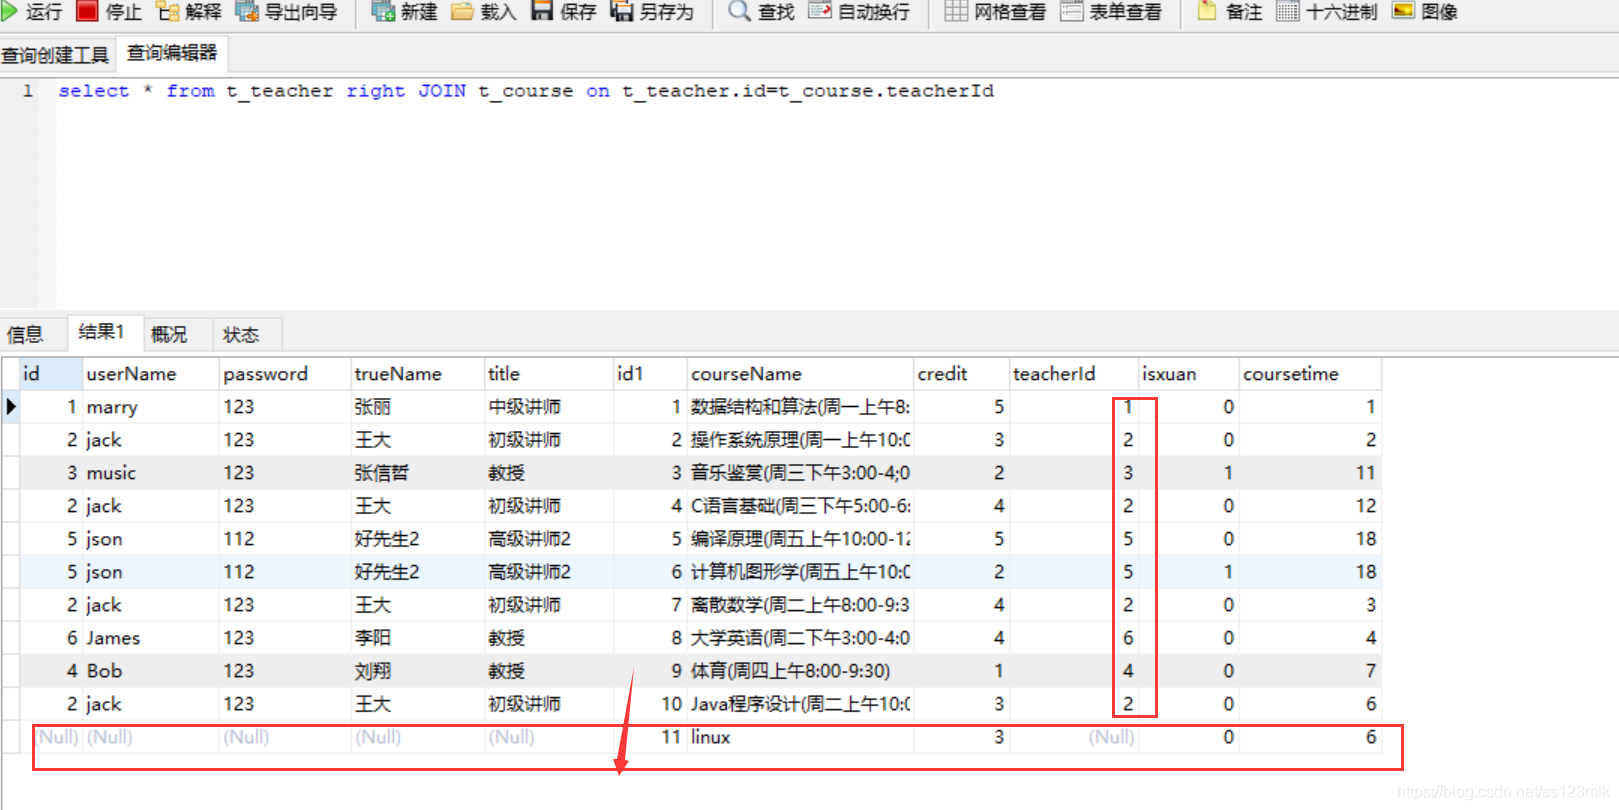This screenshot has width=1619, height=810.
Task: Select the 数据结构和算法 course cell
Action: tap(800, 407)
